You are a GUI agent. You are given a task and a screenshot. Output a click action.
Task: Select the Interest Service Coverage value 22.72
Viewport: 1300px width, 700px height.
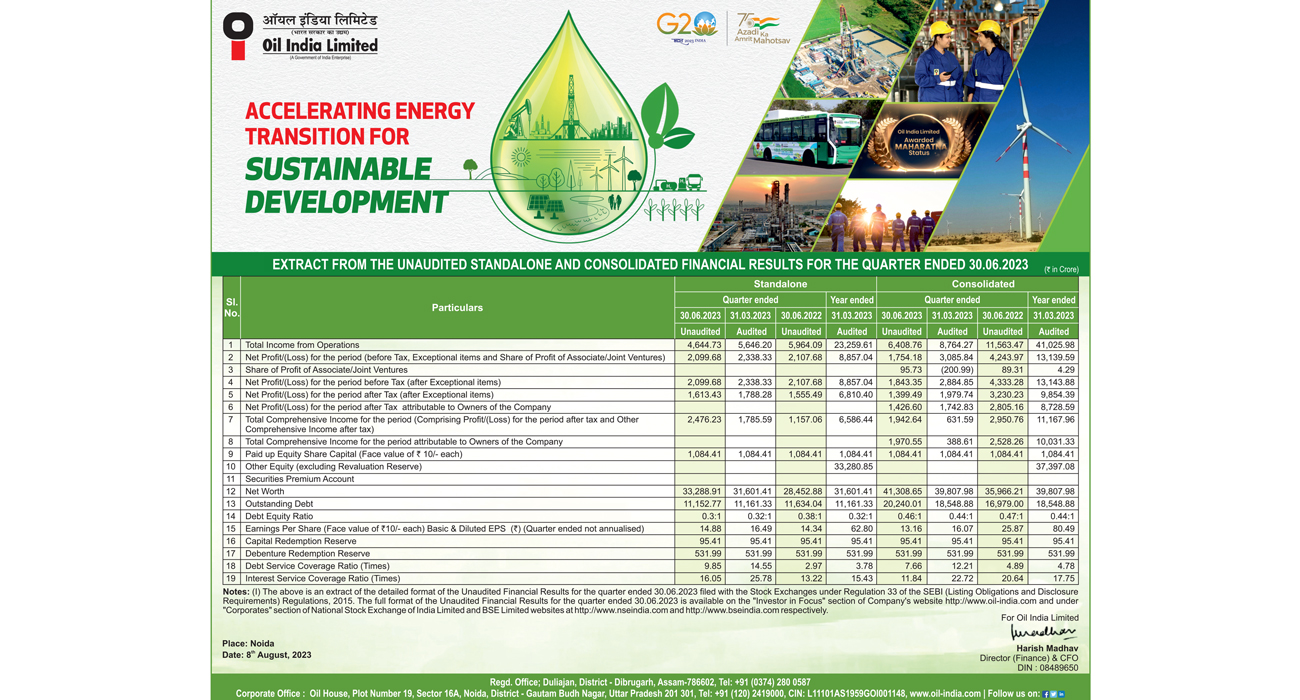962,579
